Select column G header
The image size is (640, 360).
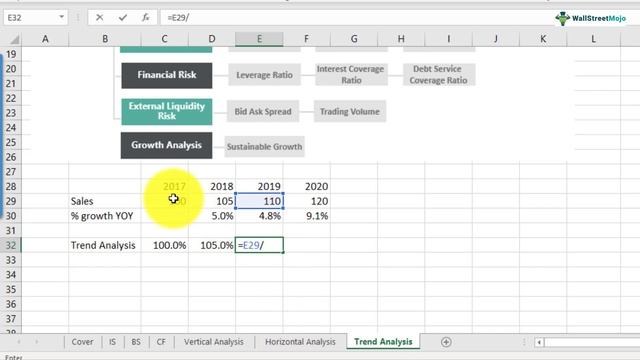[x=354, y=39]
